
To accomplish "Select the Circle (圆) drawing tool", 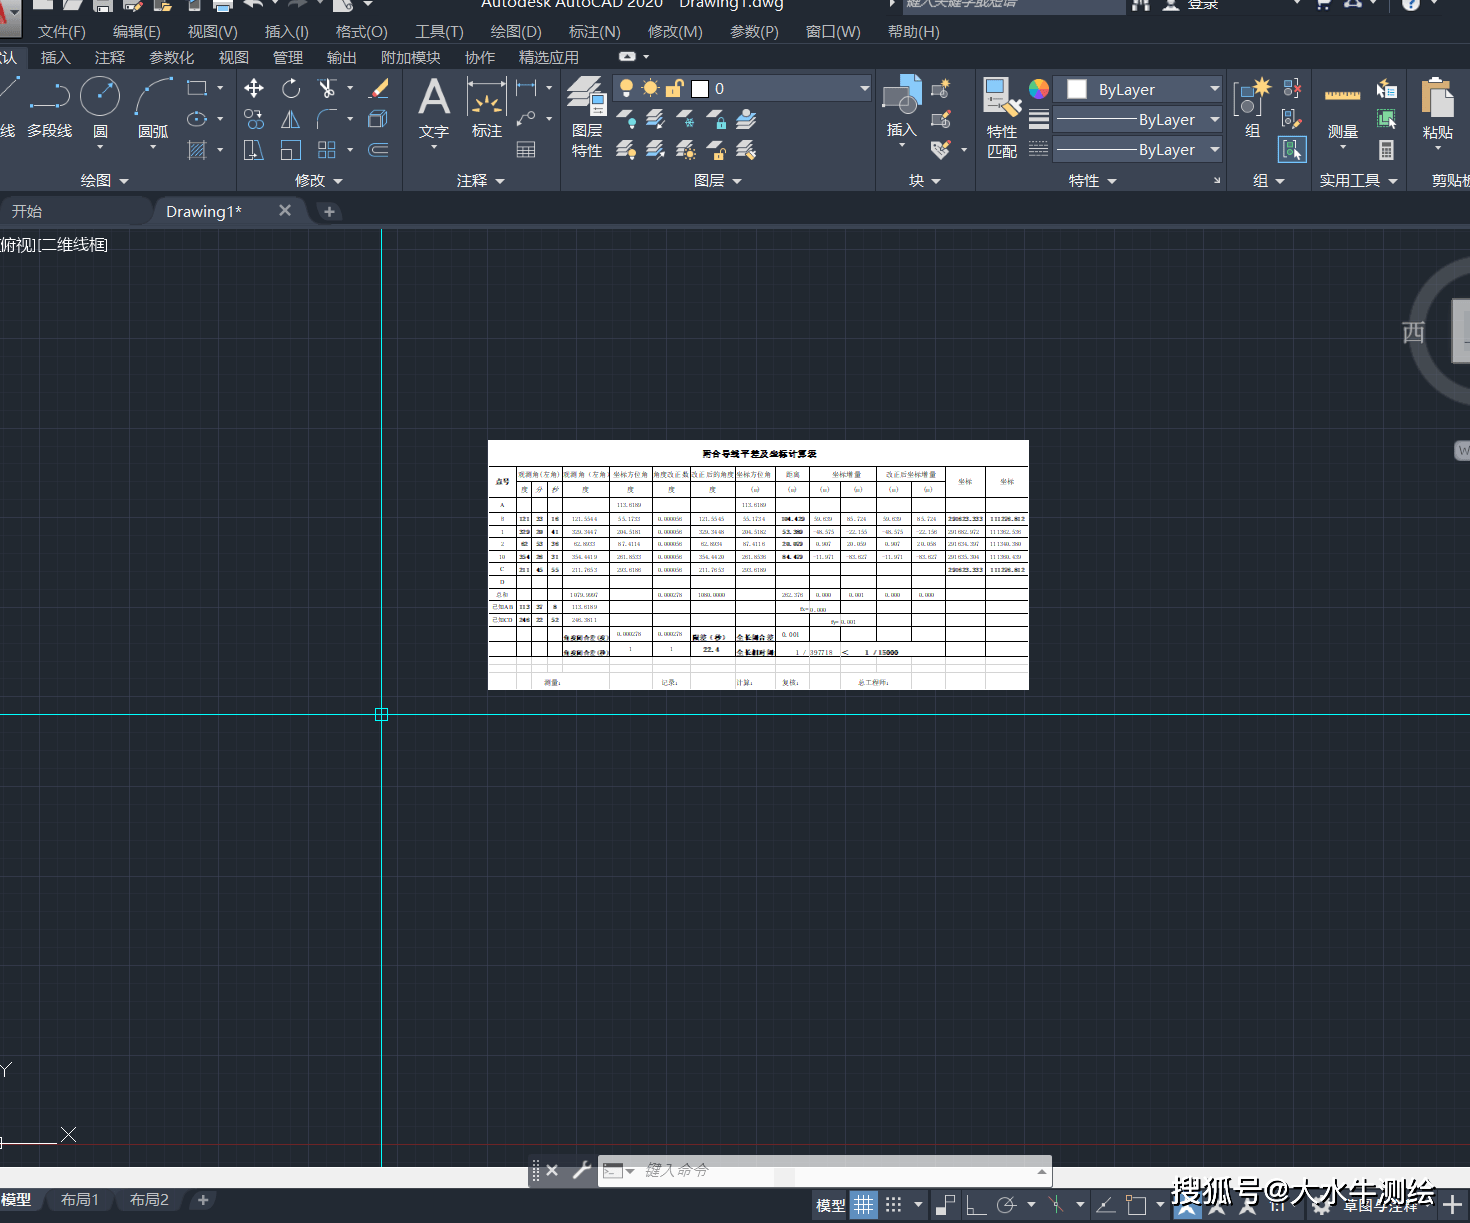I will point(100,107).
